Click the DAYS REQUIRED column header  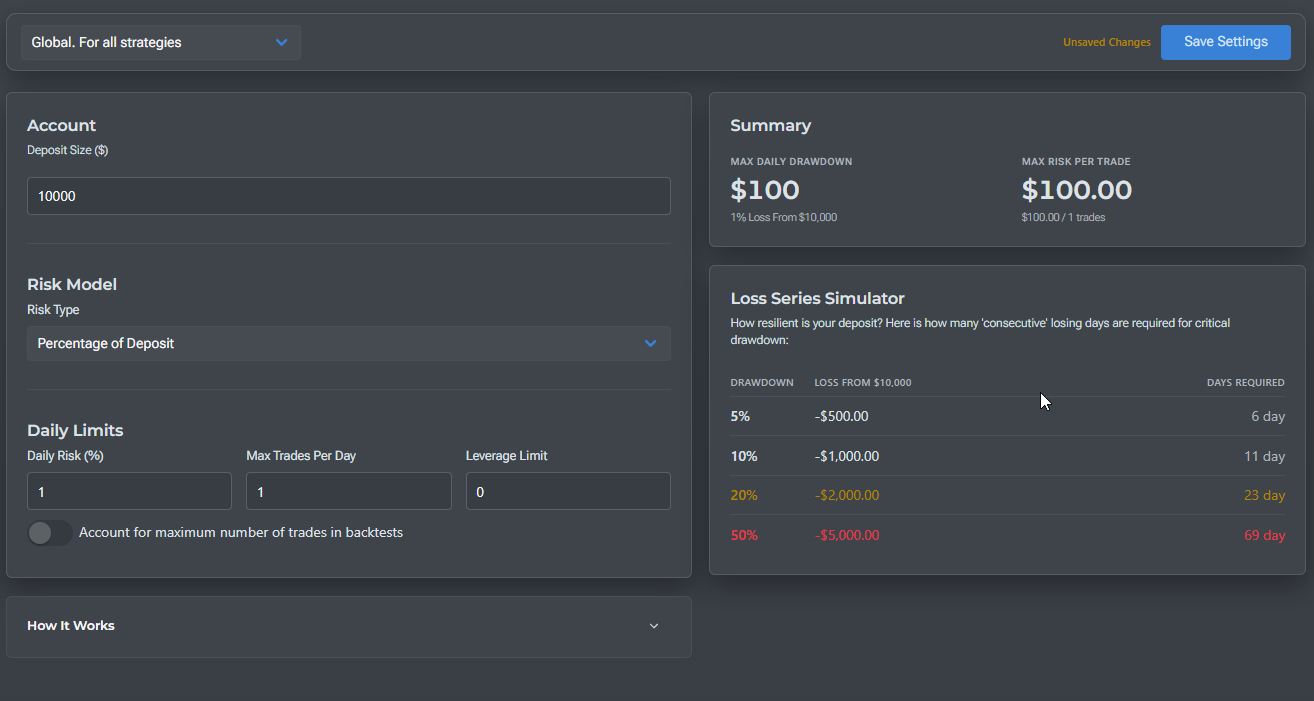pos(1245,383)
